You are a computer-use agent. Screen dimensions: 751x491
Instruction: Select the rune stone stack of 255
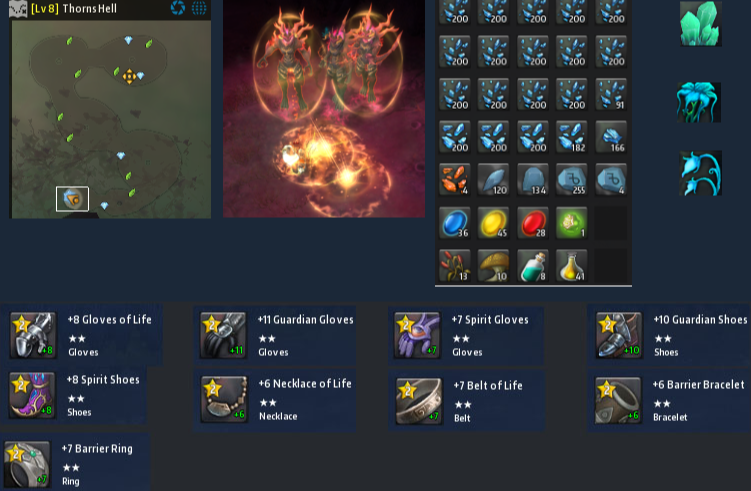572,180
